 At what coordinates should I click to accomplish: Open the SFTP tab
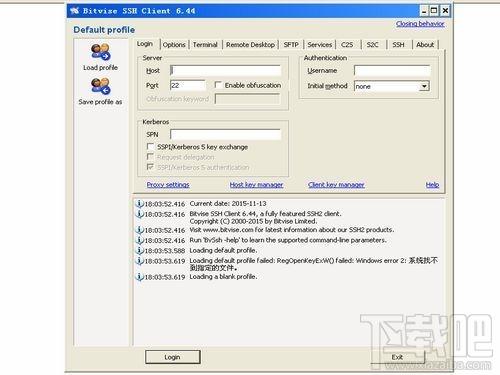[291, 45]
